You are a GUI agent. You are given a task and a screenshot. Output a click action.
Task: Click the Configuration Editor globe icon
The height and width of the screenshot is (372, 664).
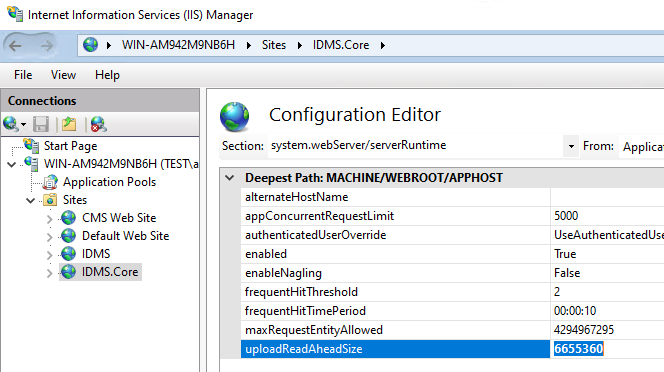tap(235, 117)
